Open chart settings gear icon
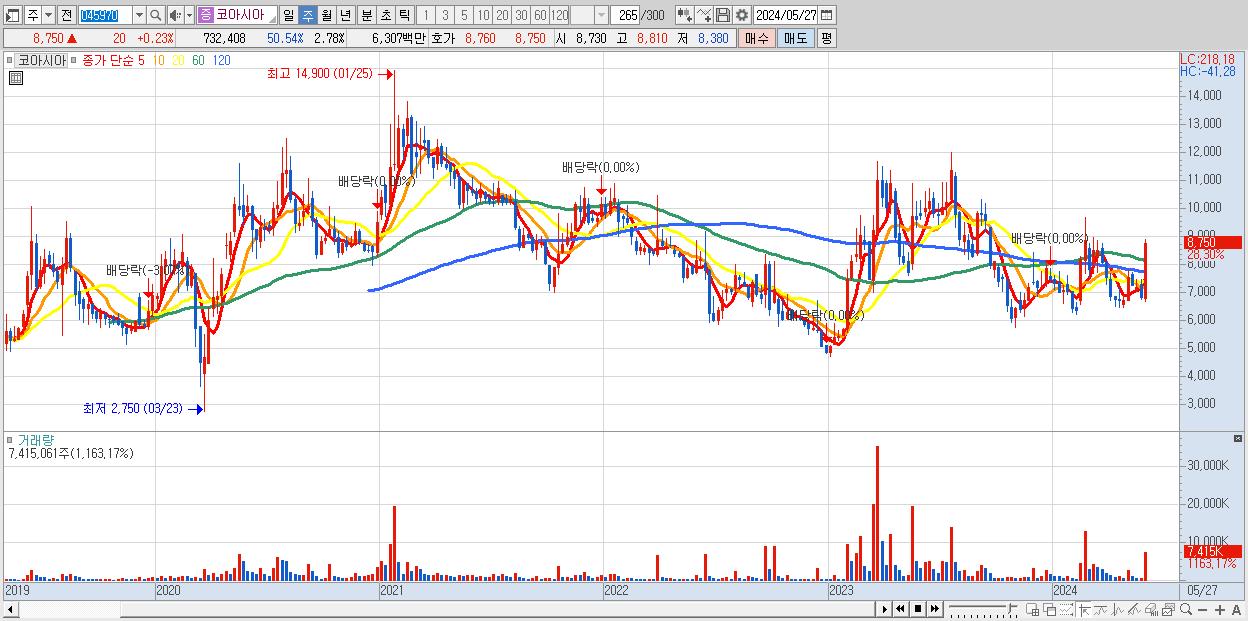 [742, 15]
